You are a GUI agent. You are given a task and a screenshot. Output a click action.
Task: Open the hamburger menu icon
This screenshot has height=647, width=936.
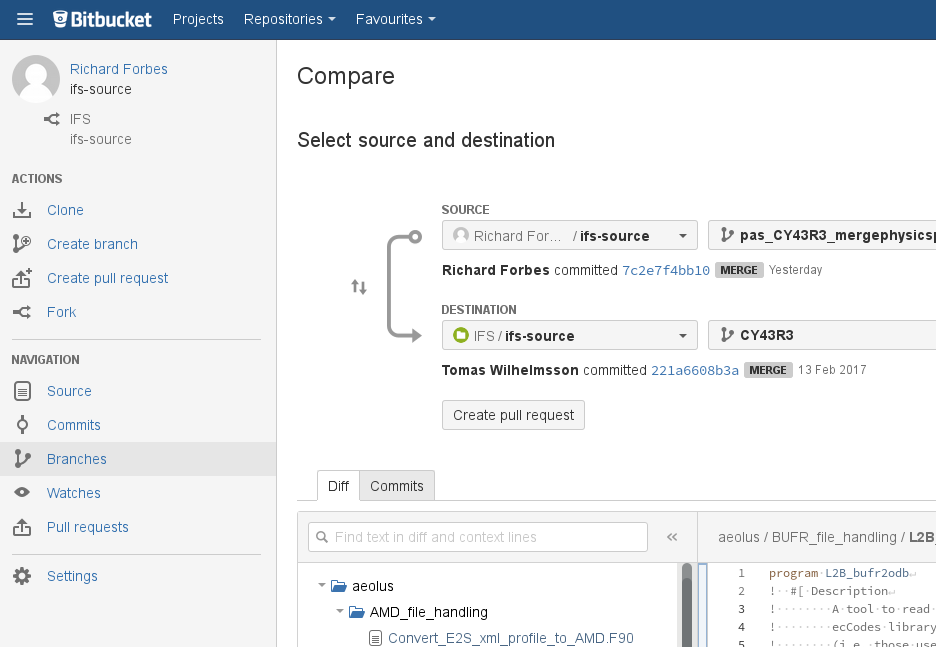click(x=24, y=19)
